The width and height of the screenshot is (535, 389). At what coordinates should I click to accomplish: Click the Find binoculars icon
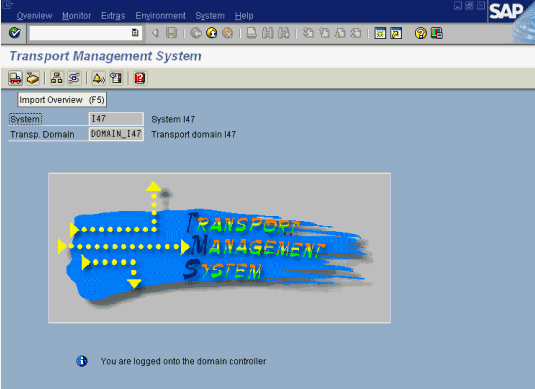pyautogui.click(x=268, y=33)
